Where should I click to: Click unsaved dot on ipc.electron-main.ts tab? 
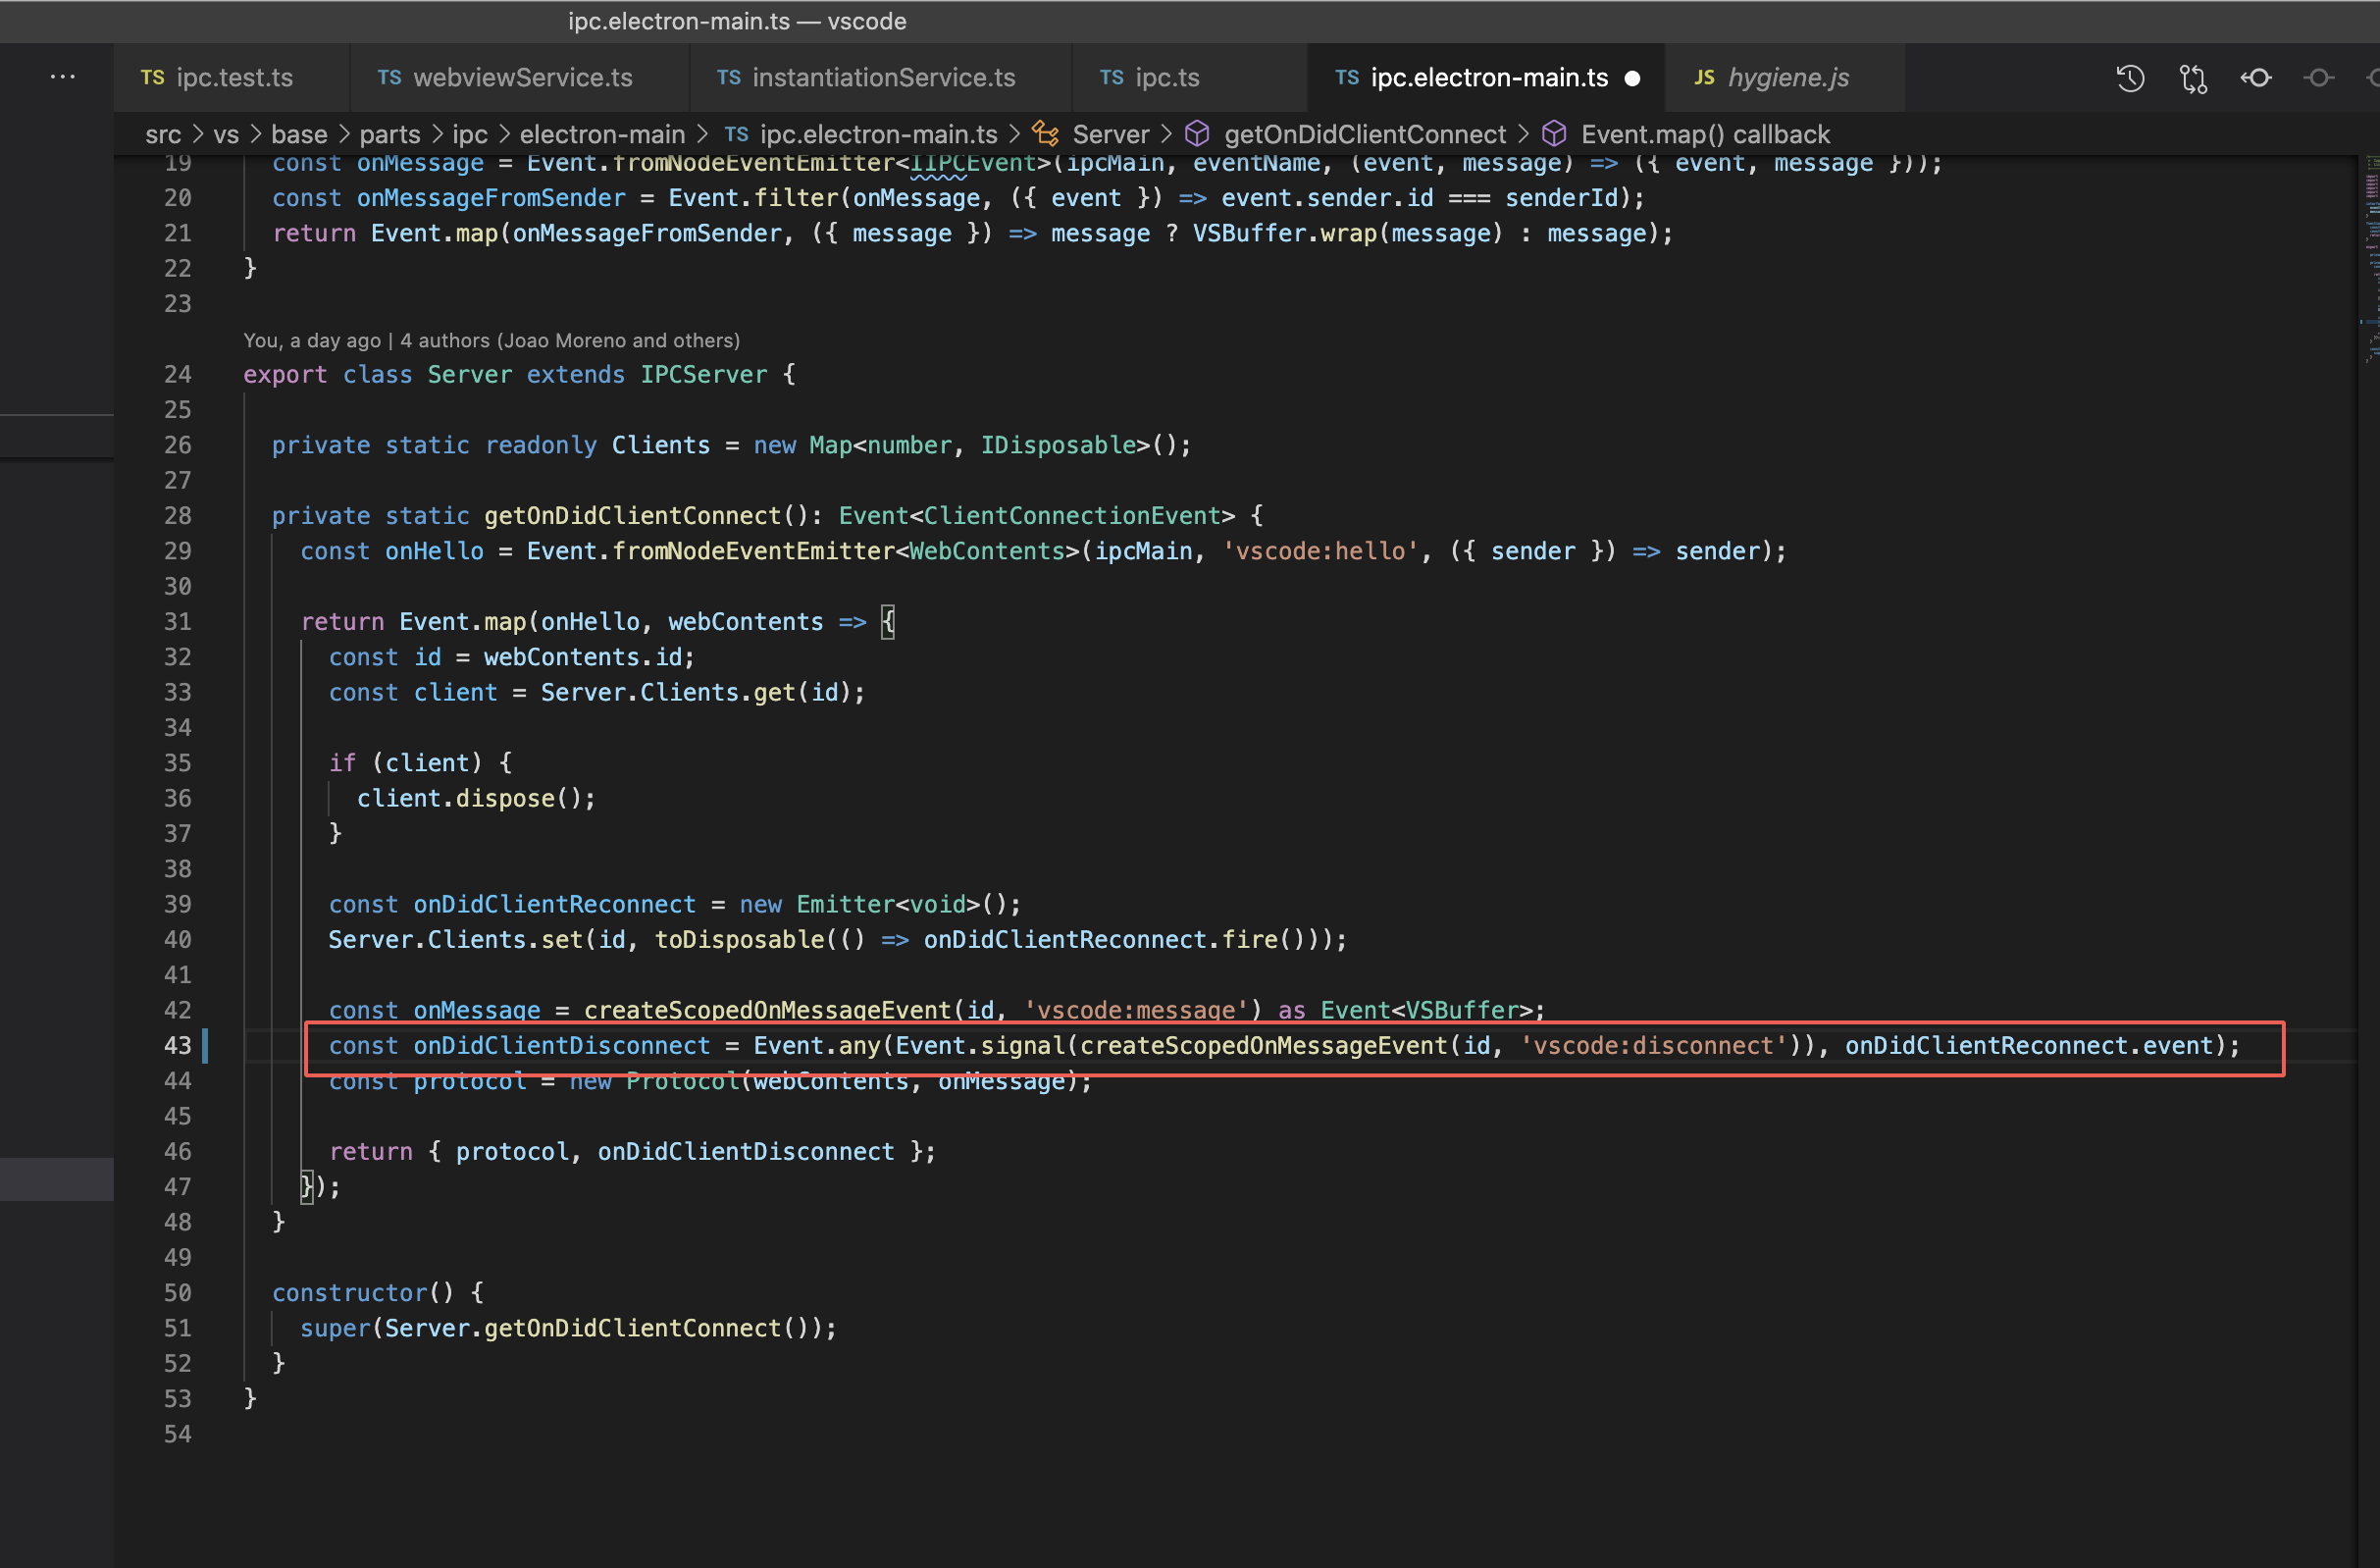pyautogui.click(x=1633, y=78)
